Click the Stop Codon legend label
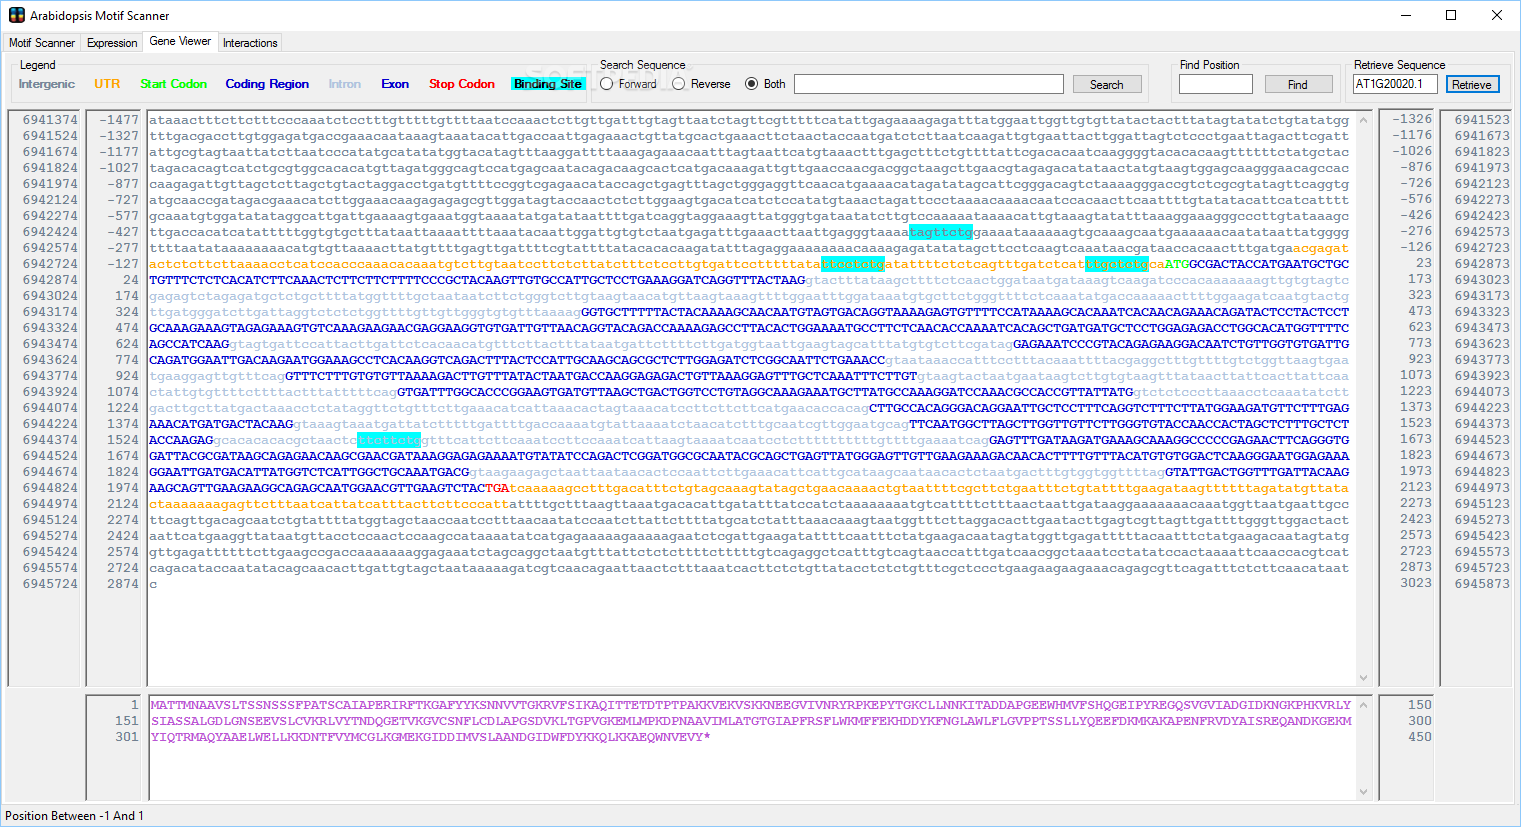 [x=462, y=84]
